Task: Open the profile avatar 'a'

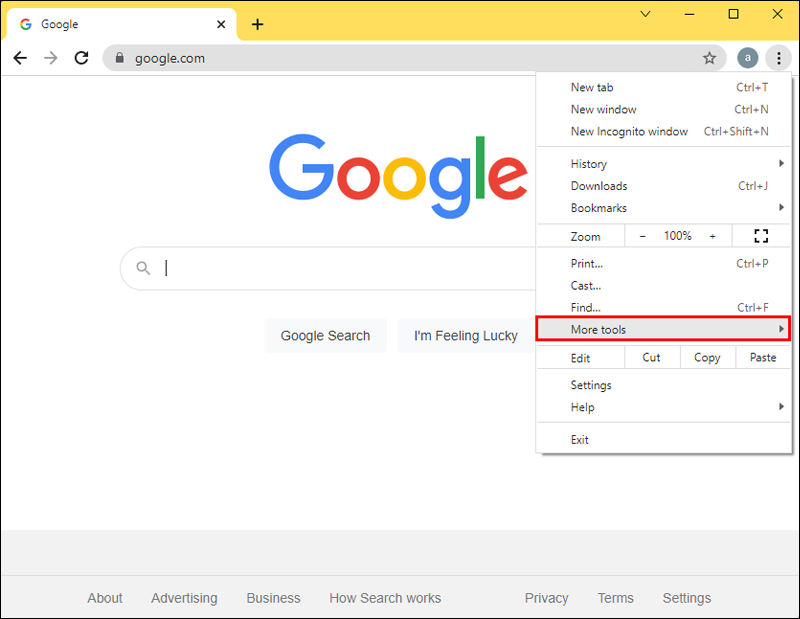Action: (747, 58)
